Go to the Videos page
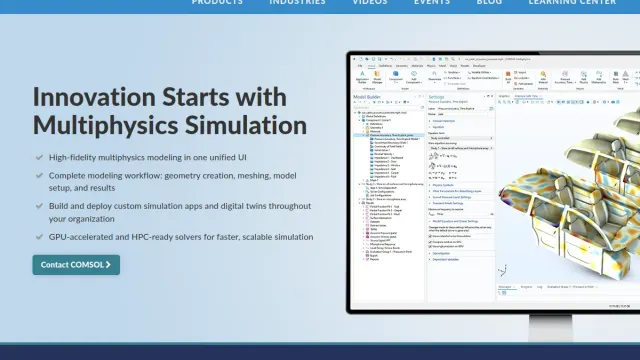 pyautogui.click(x=370, y=2)
